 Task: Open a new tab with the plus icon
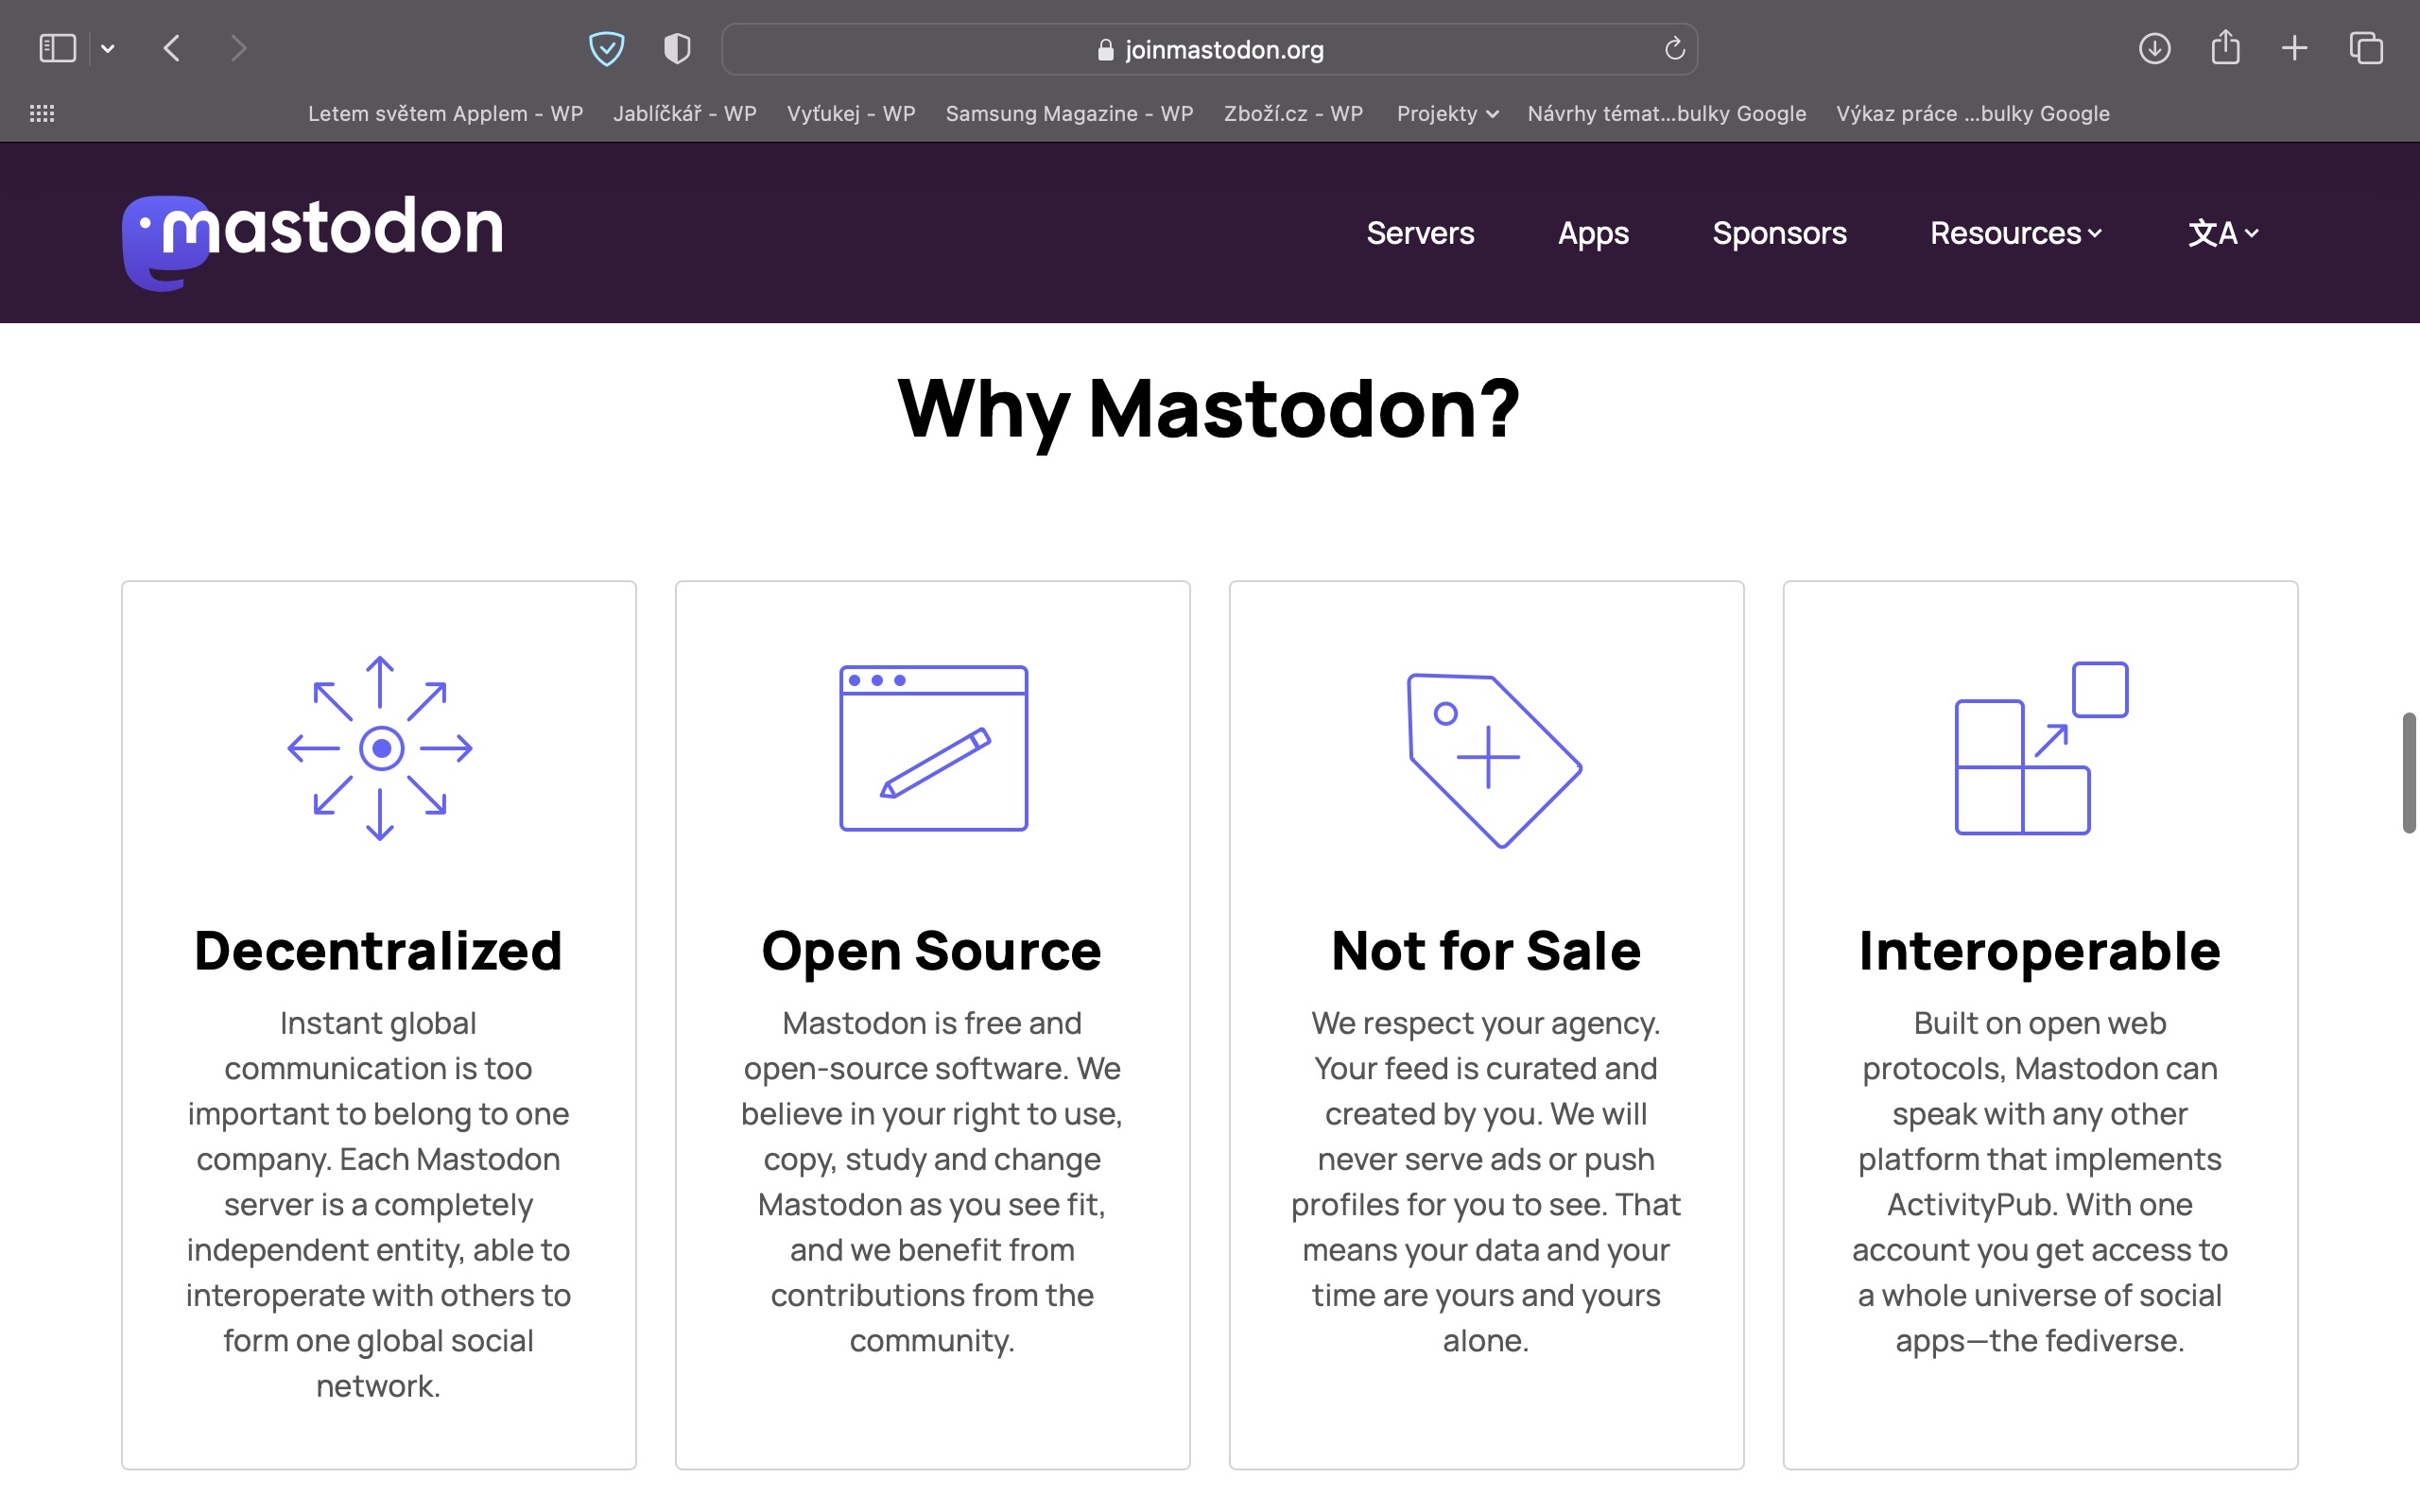2295,48
